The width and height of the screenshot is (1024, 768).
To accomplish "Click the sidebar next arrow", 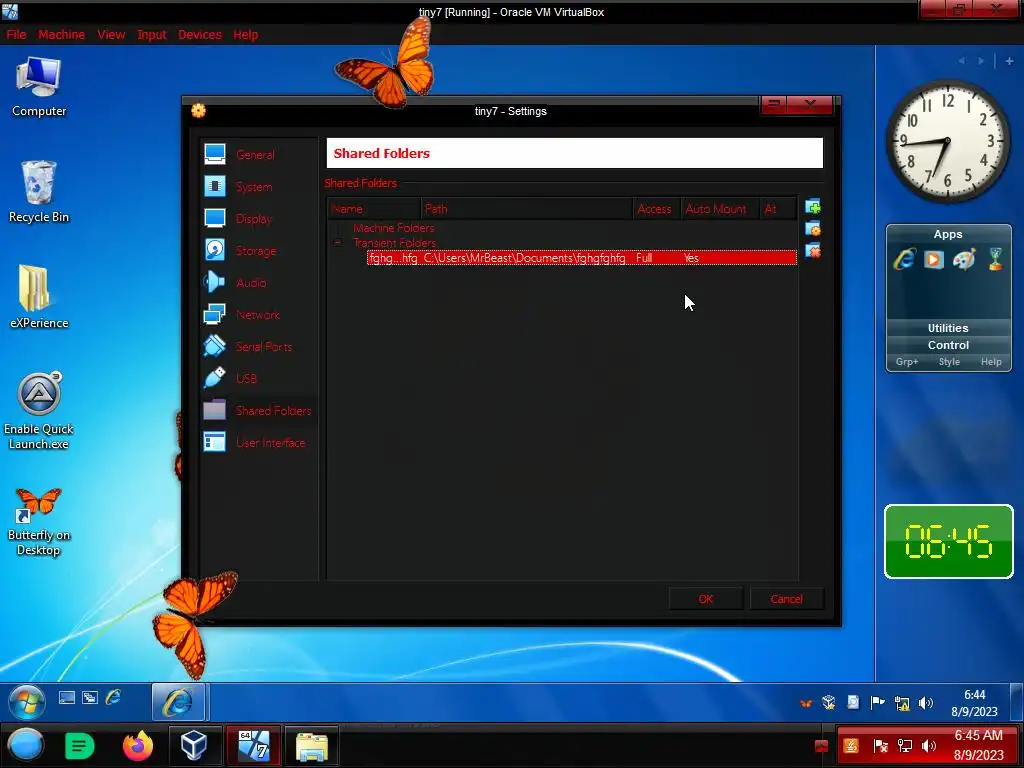I will (981, 61).
